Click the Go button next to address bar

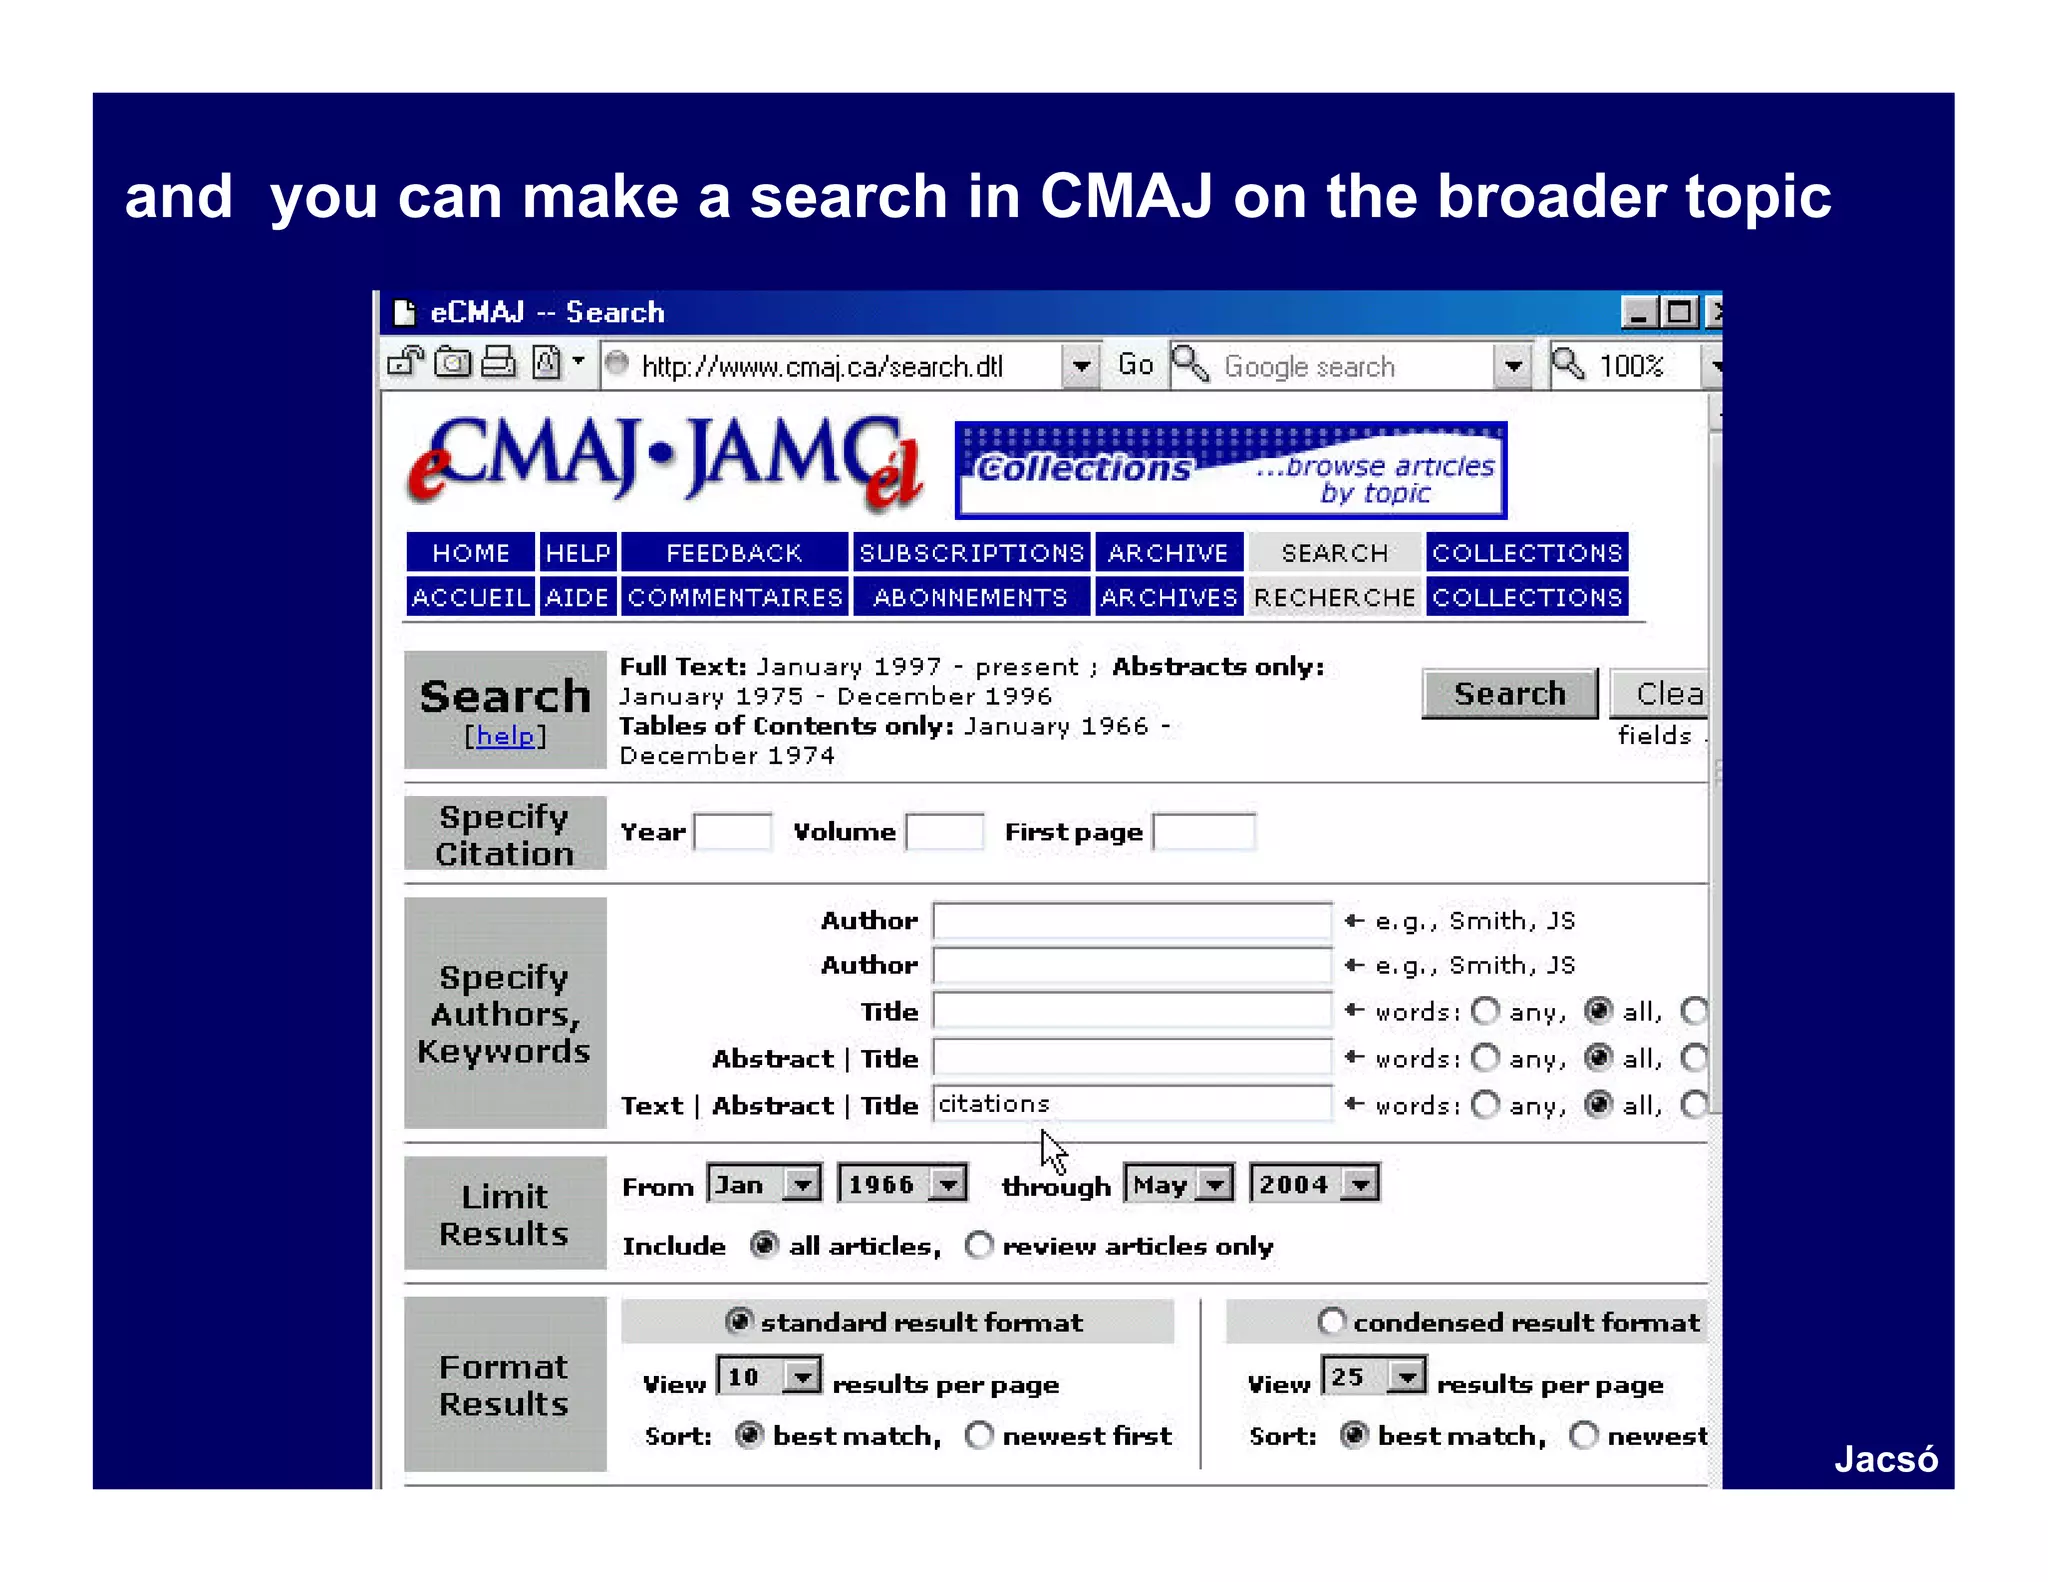1135,365
